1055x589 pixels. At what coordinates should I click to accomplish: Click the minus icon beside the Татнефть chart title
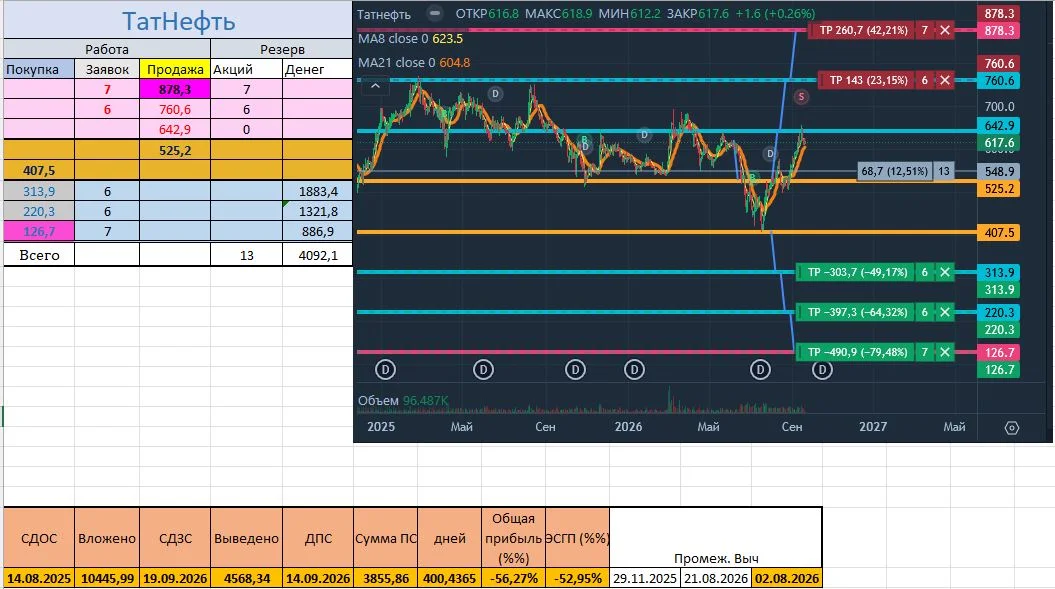[x=435, y=13]
